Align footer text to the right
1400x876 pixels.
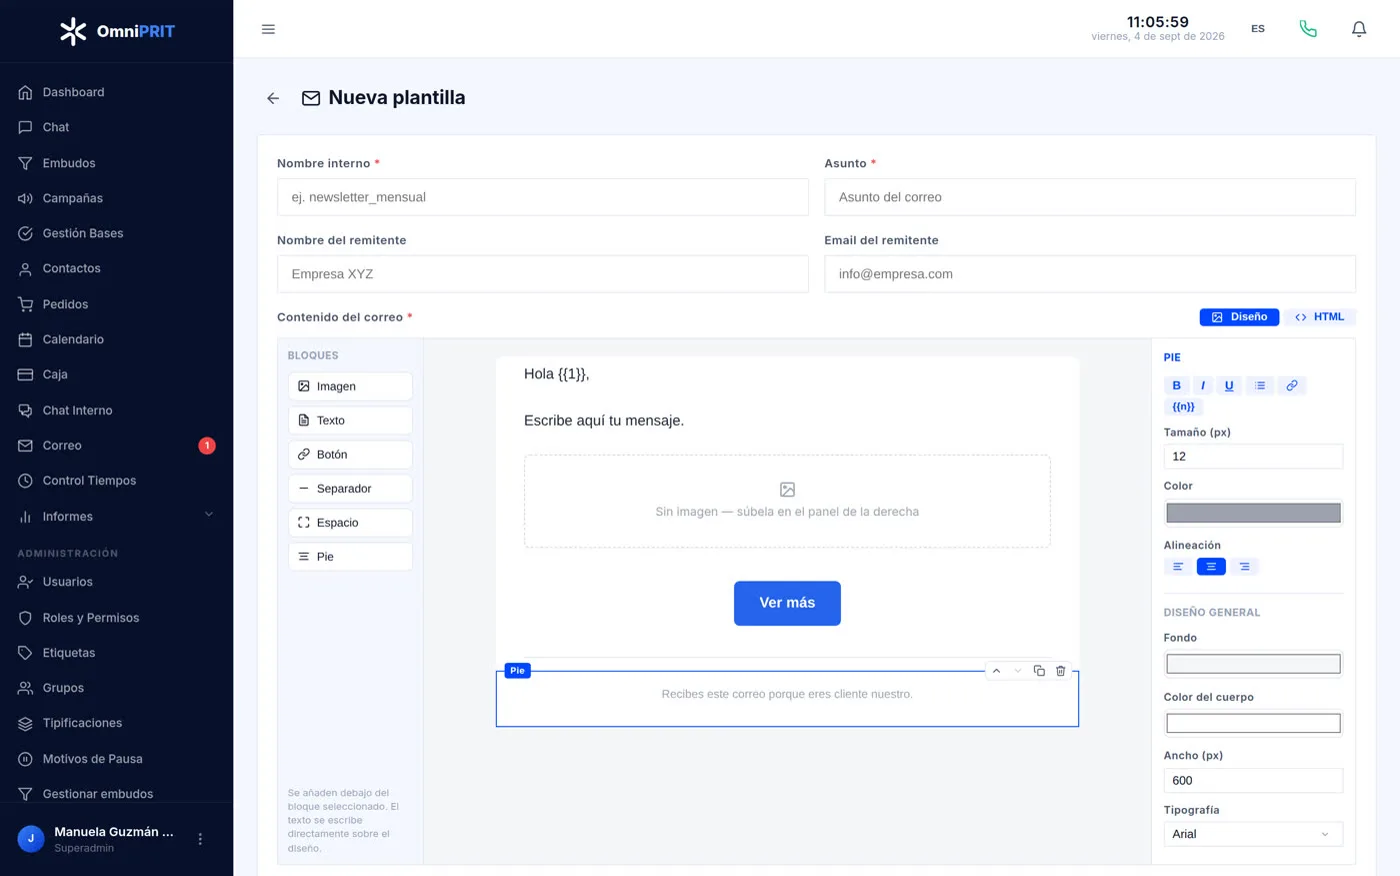click(1244, 567)
